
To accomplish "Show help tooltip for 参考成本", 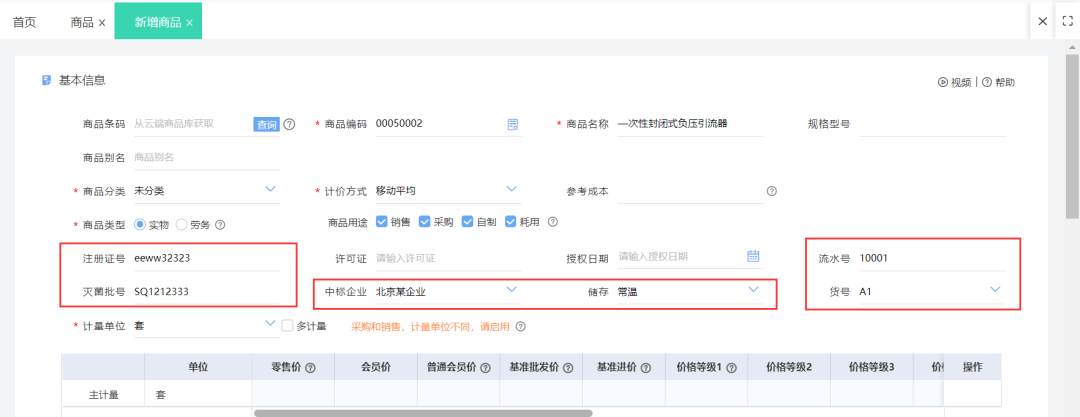I will [771, 191].
